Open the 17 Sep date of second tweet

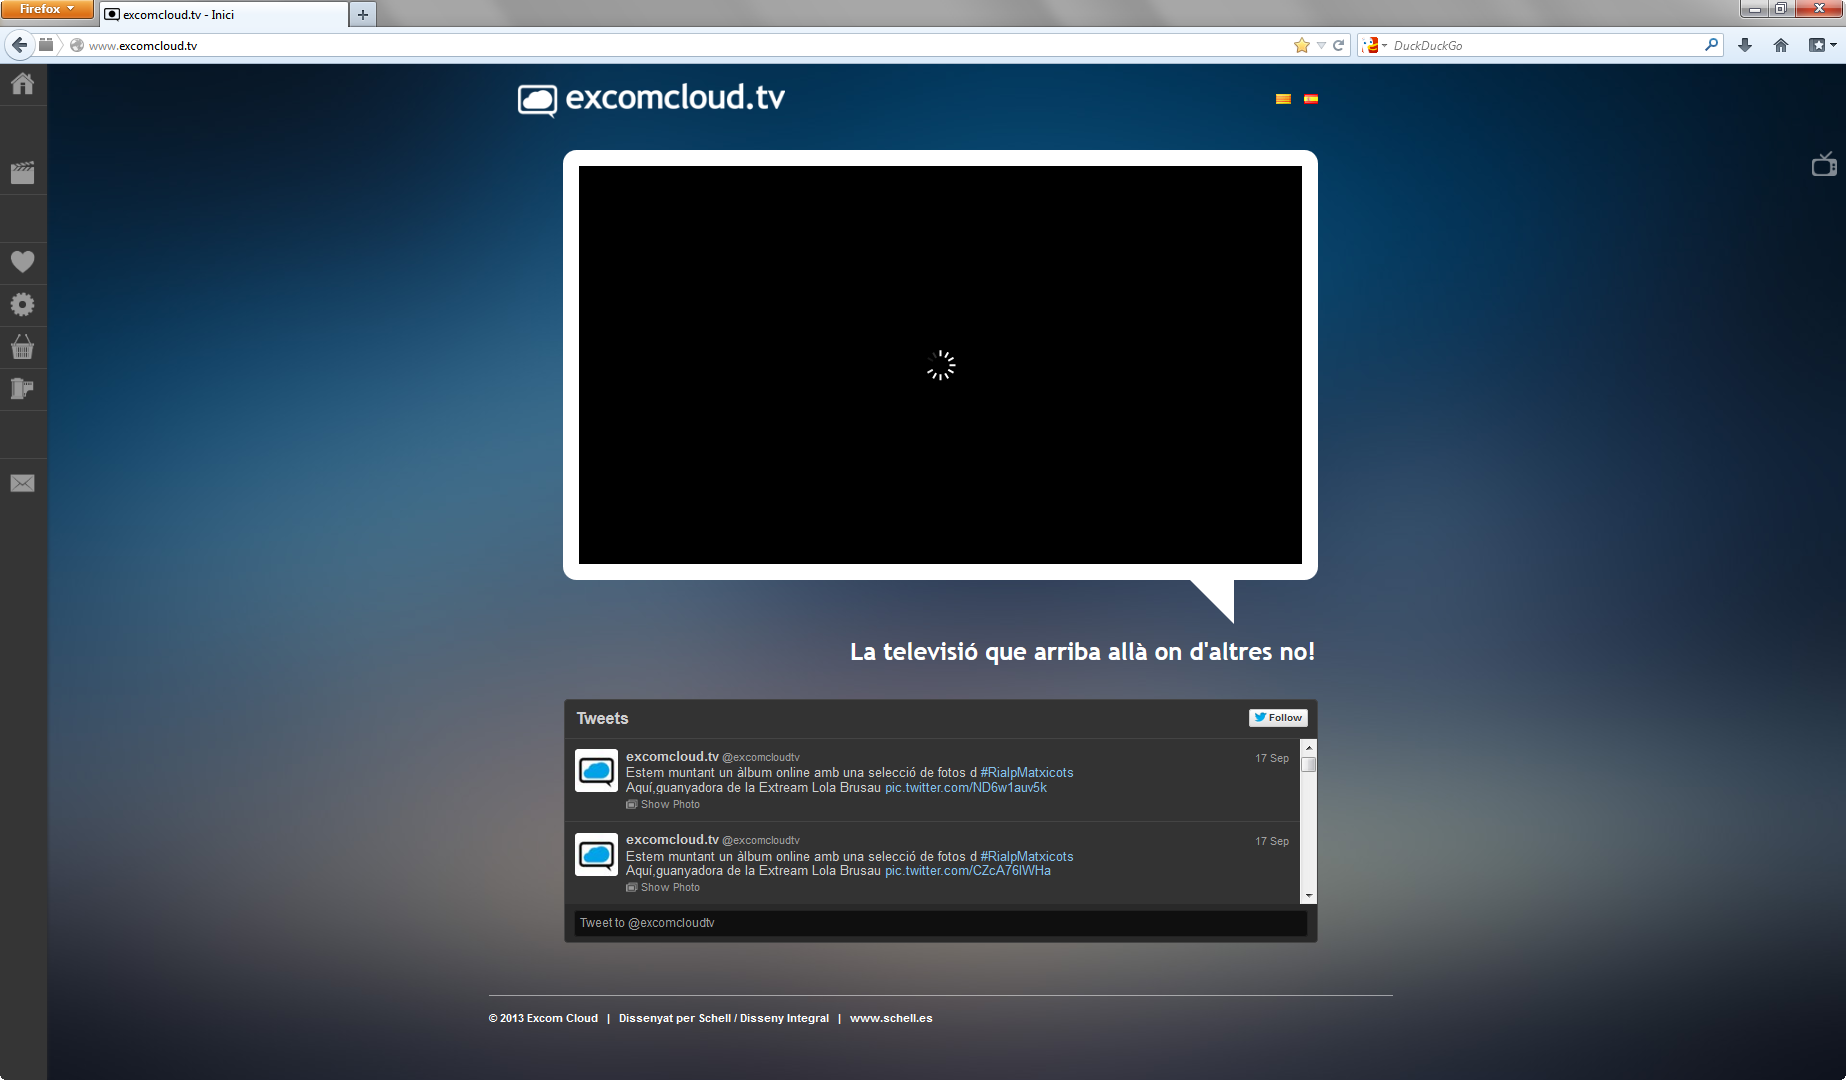click(1272, 842)
